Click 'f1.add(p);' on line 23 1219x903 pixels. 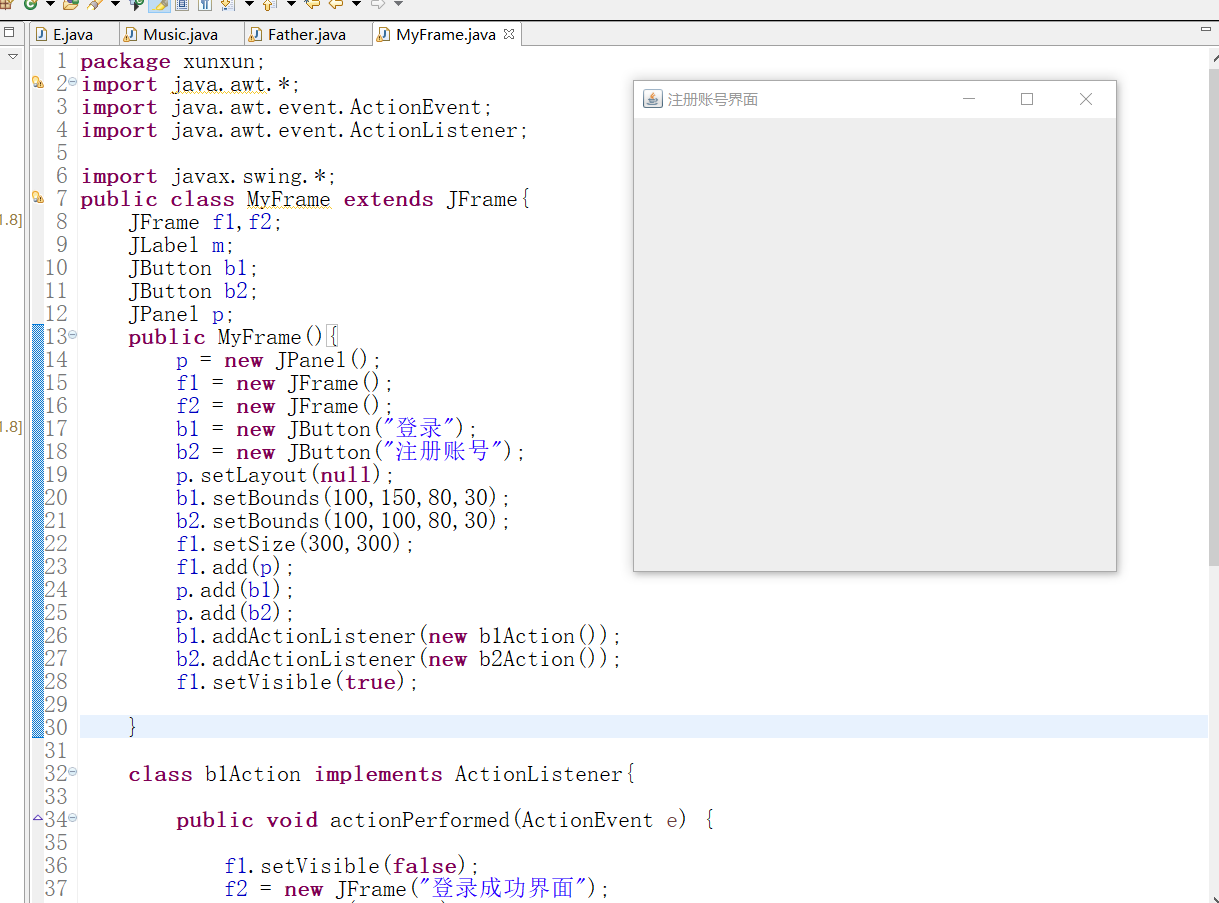tap(236, 567)
